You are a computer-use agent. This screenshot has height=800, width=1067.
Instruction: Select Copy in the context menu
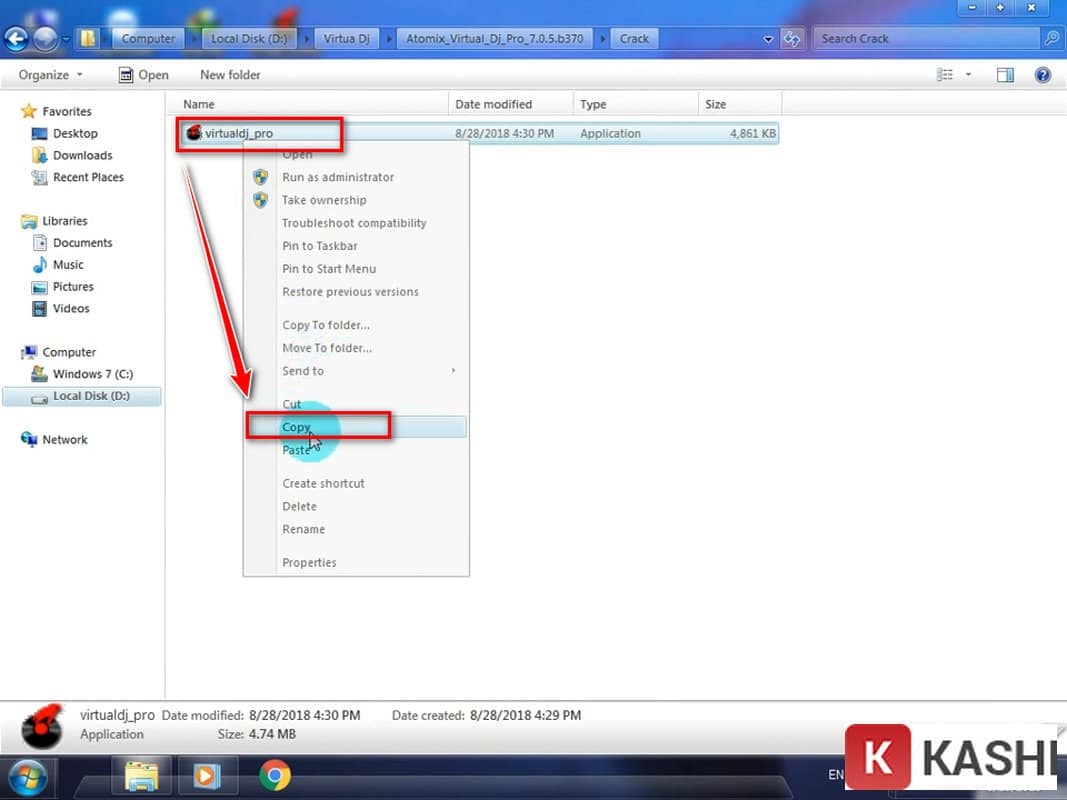pyautogui.click(x=297, y=427)
